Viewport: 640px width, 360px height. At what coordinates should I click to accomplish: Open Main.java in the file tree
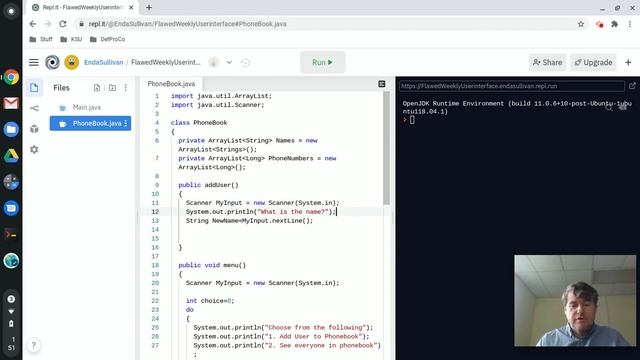[x=87, y=107]
